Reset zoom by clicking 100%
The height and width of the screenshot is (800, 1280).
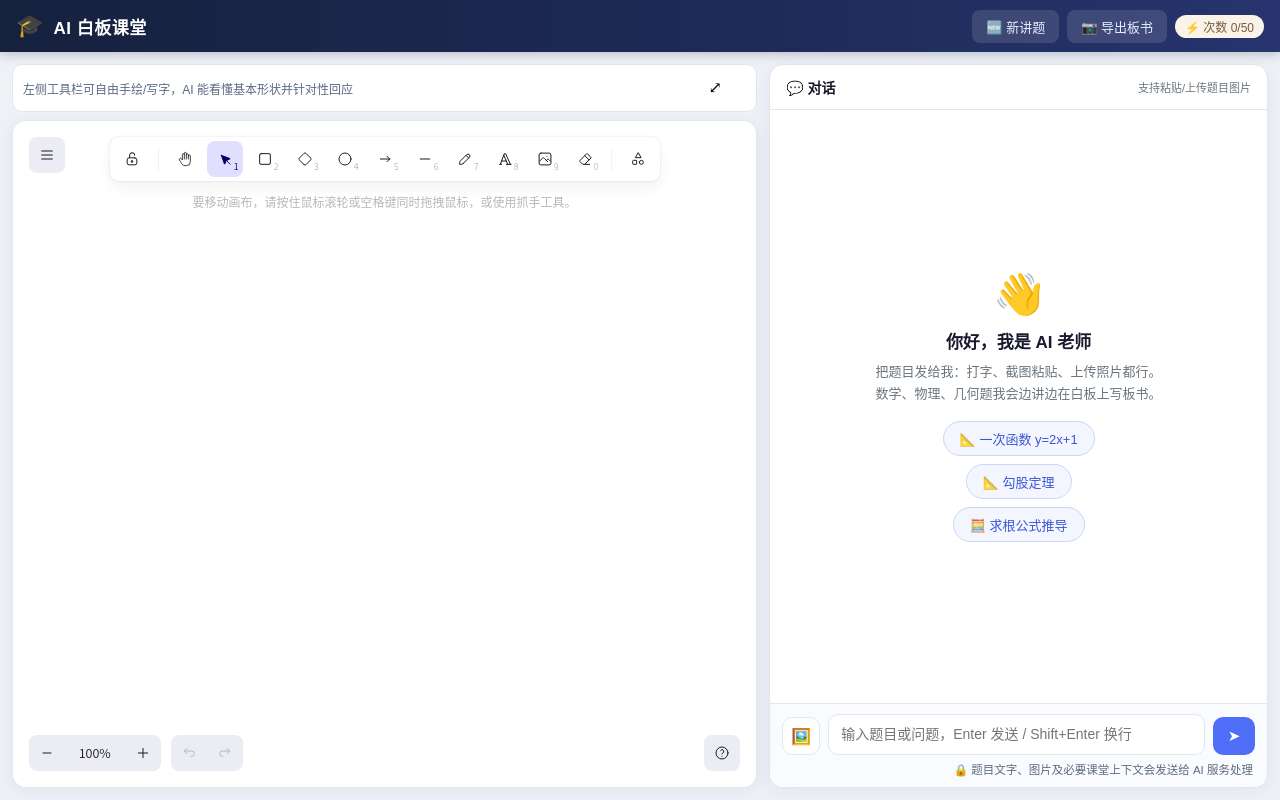click(95, 753)
